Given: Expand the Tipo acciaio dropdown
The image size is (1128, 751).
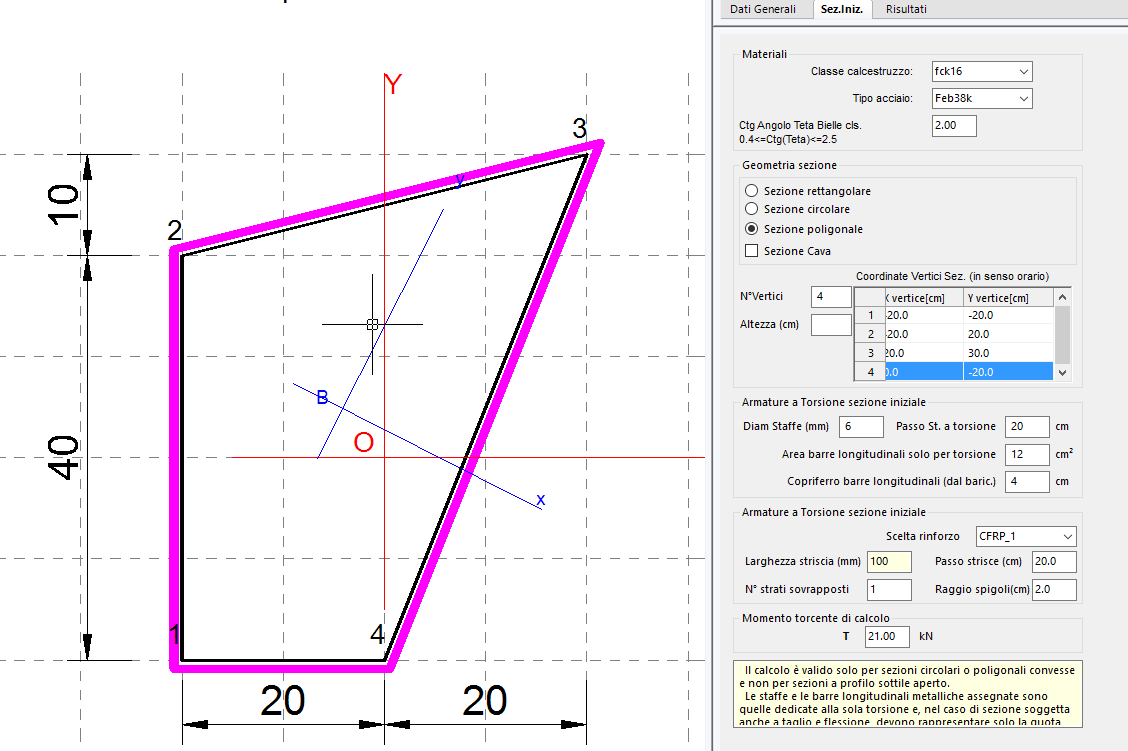Looking at the screenshot, I should tap(982, 99).
